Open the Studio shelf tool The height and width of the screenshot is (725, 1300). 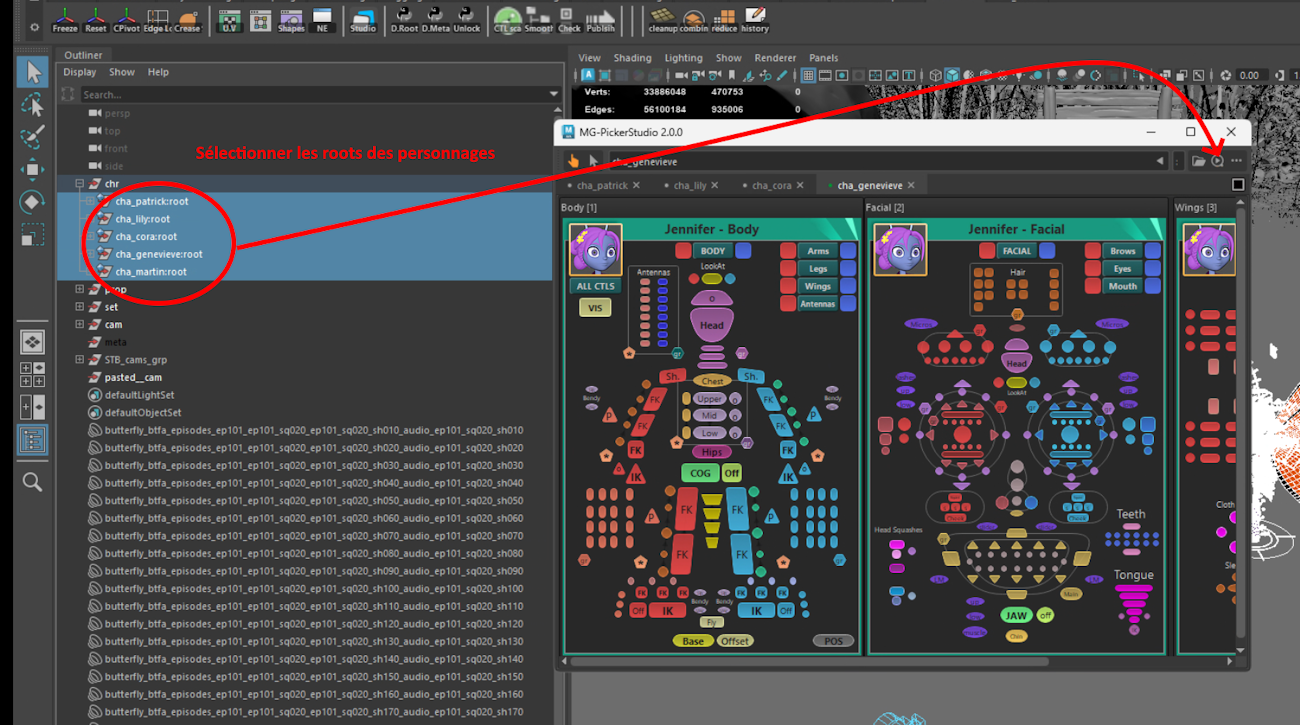[362, 20]
